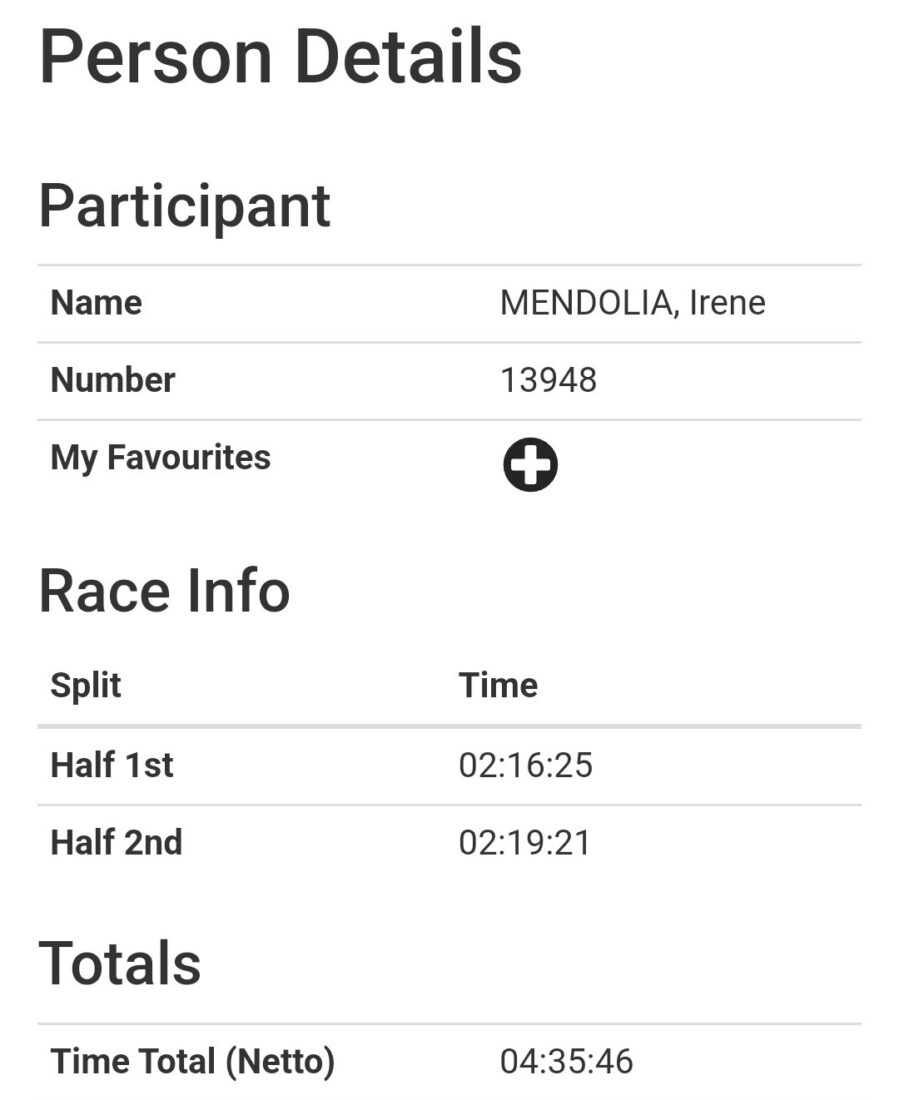Select the Participant section heading
The width and height of the screenshot is (899, 1100).
tap(184, 205)
